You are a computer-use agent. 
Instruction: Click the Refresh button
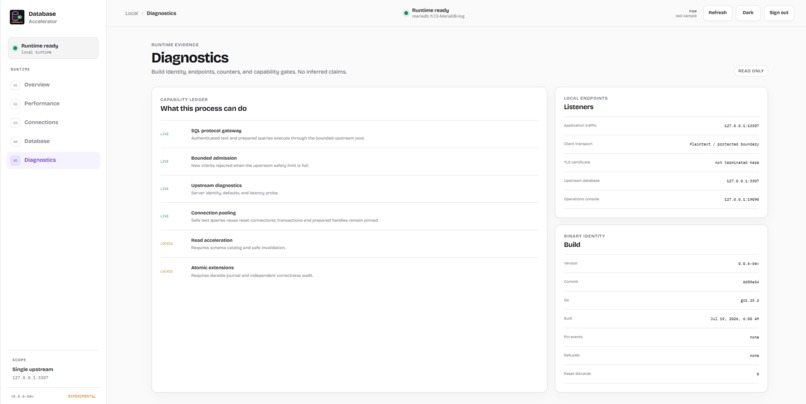(x=718, y=13)
